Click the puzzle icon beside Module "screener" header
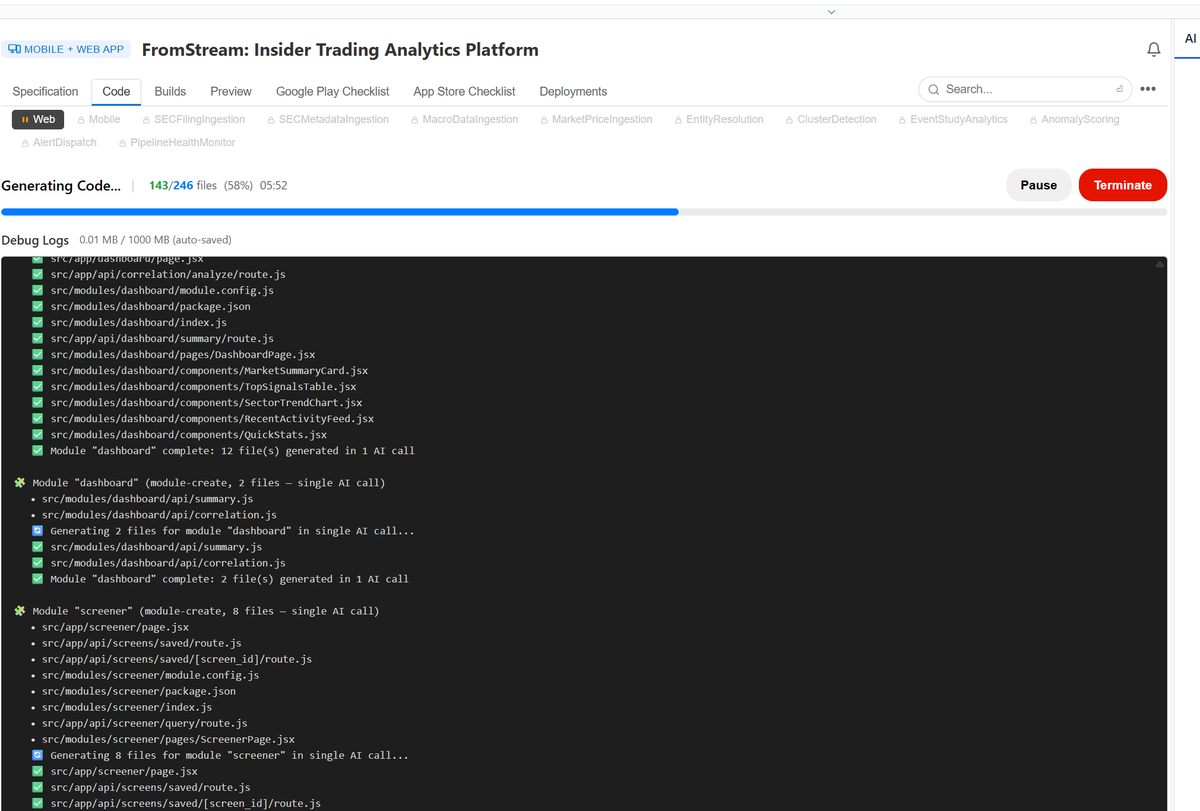 pyautogui.click(x=20, y=611)
